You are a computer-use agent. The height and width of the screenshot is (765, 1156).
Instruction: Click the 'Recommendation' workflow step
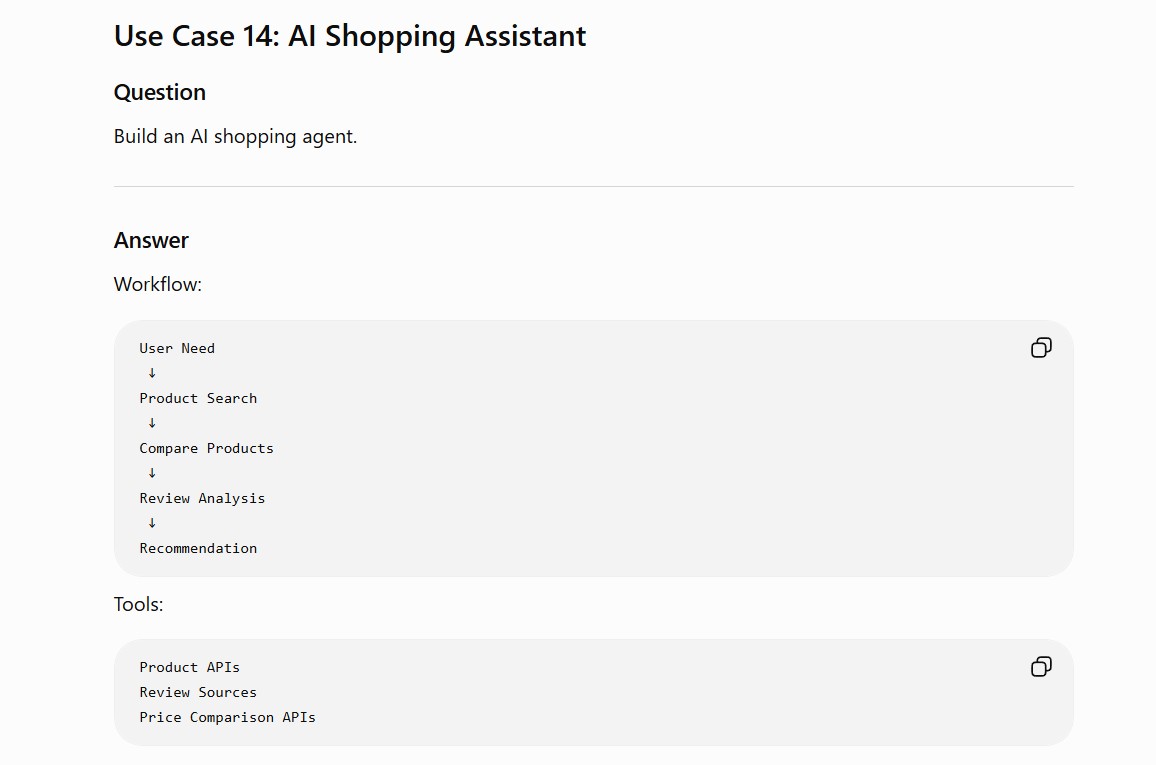coord(198,548)
